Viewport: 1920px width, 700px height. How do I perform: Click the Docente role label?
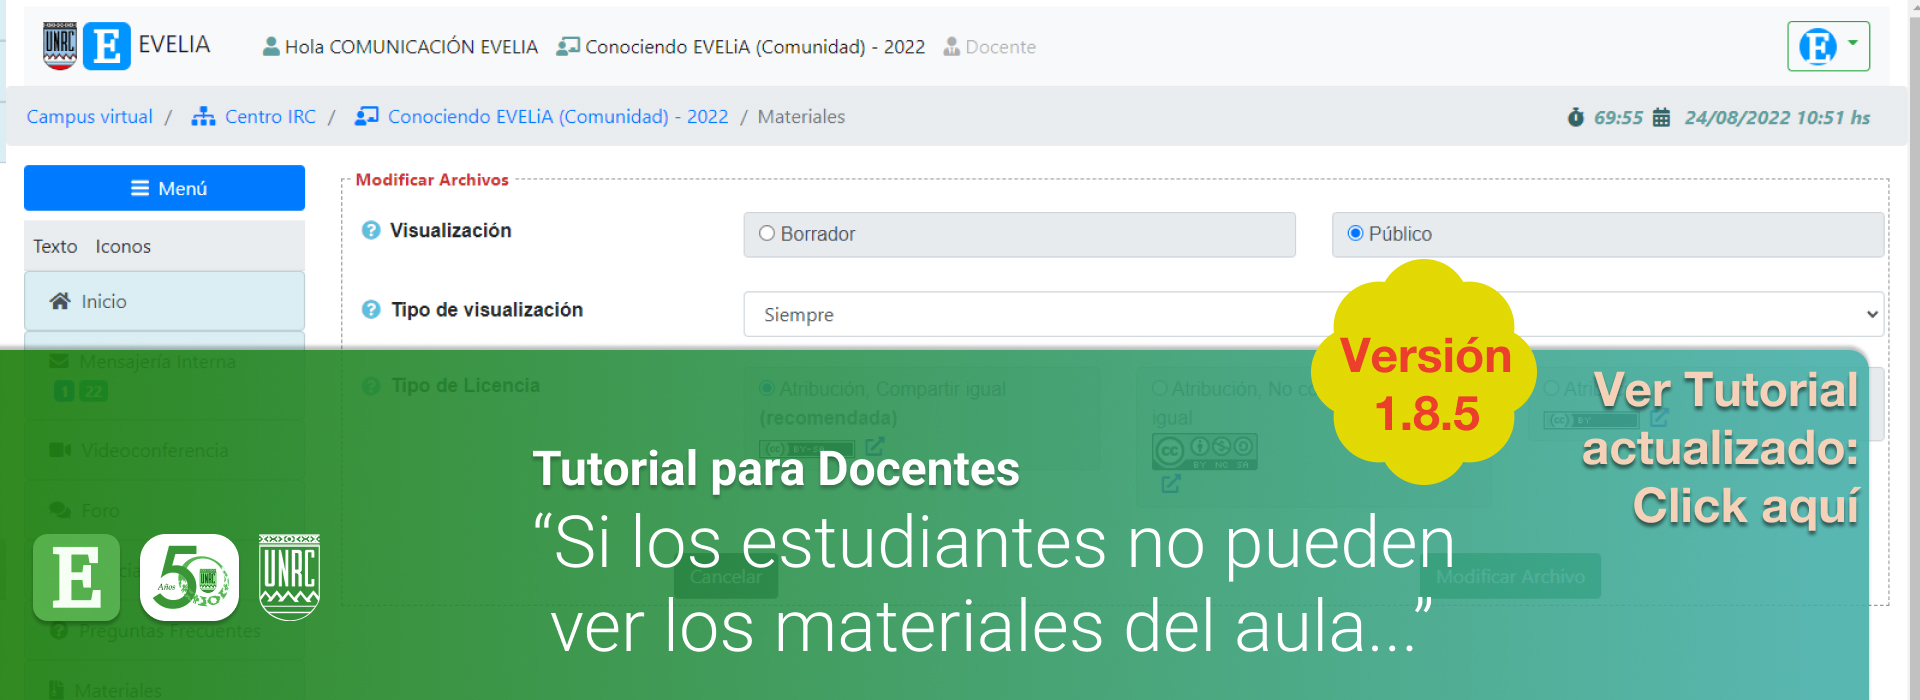coord(1001,47)
